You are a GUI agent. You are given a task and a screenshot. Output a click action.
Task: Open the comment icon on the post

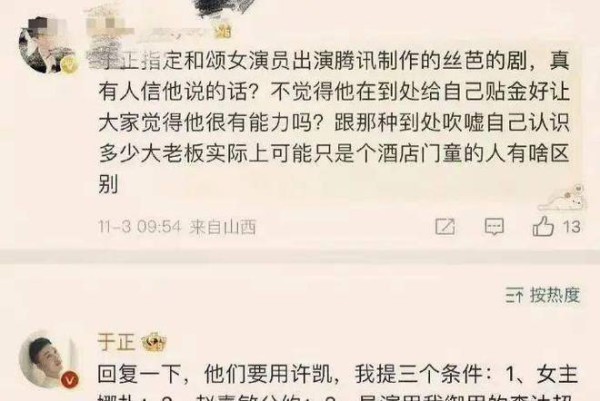pos(494,227)
